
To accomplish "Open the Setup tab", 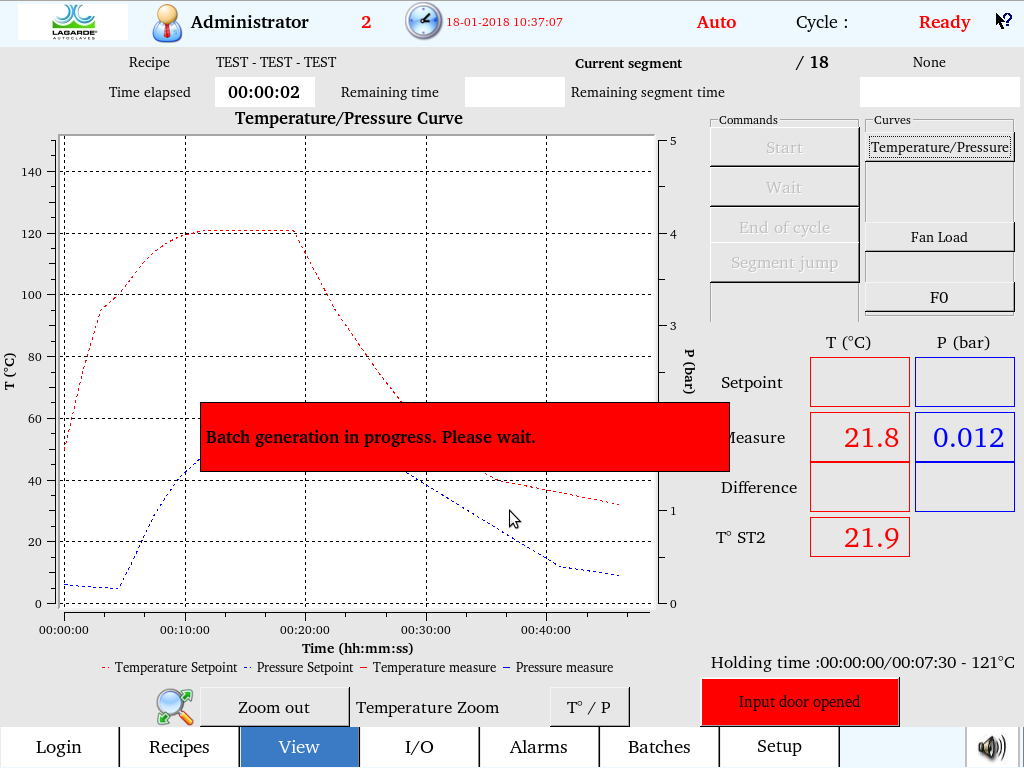I will pos(779,747).
